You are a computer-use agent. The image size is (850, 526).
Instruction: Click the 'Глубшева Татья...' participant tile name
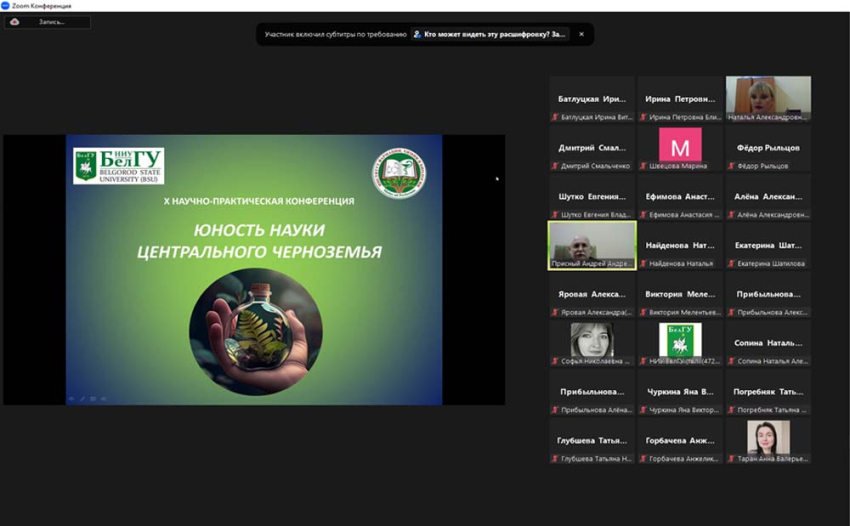pyautogui.click(x=591, y=440)
